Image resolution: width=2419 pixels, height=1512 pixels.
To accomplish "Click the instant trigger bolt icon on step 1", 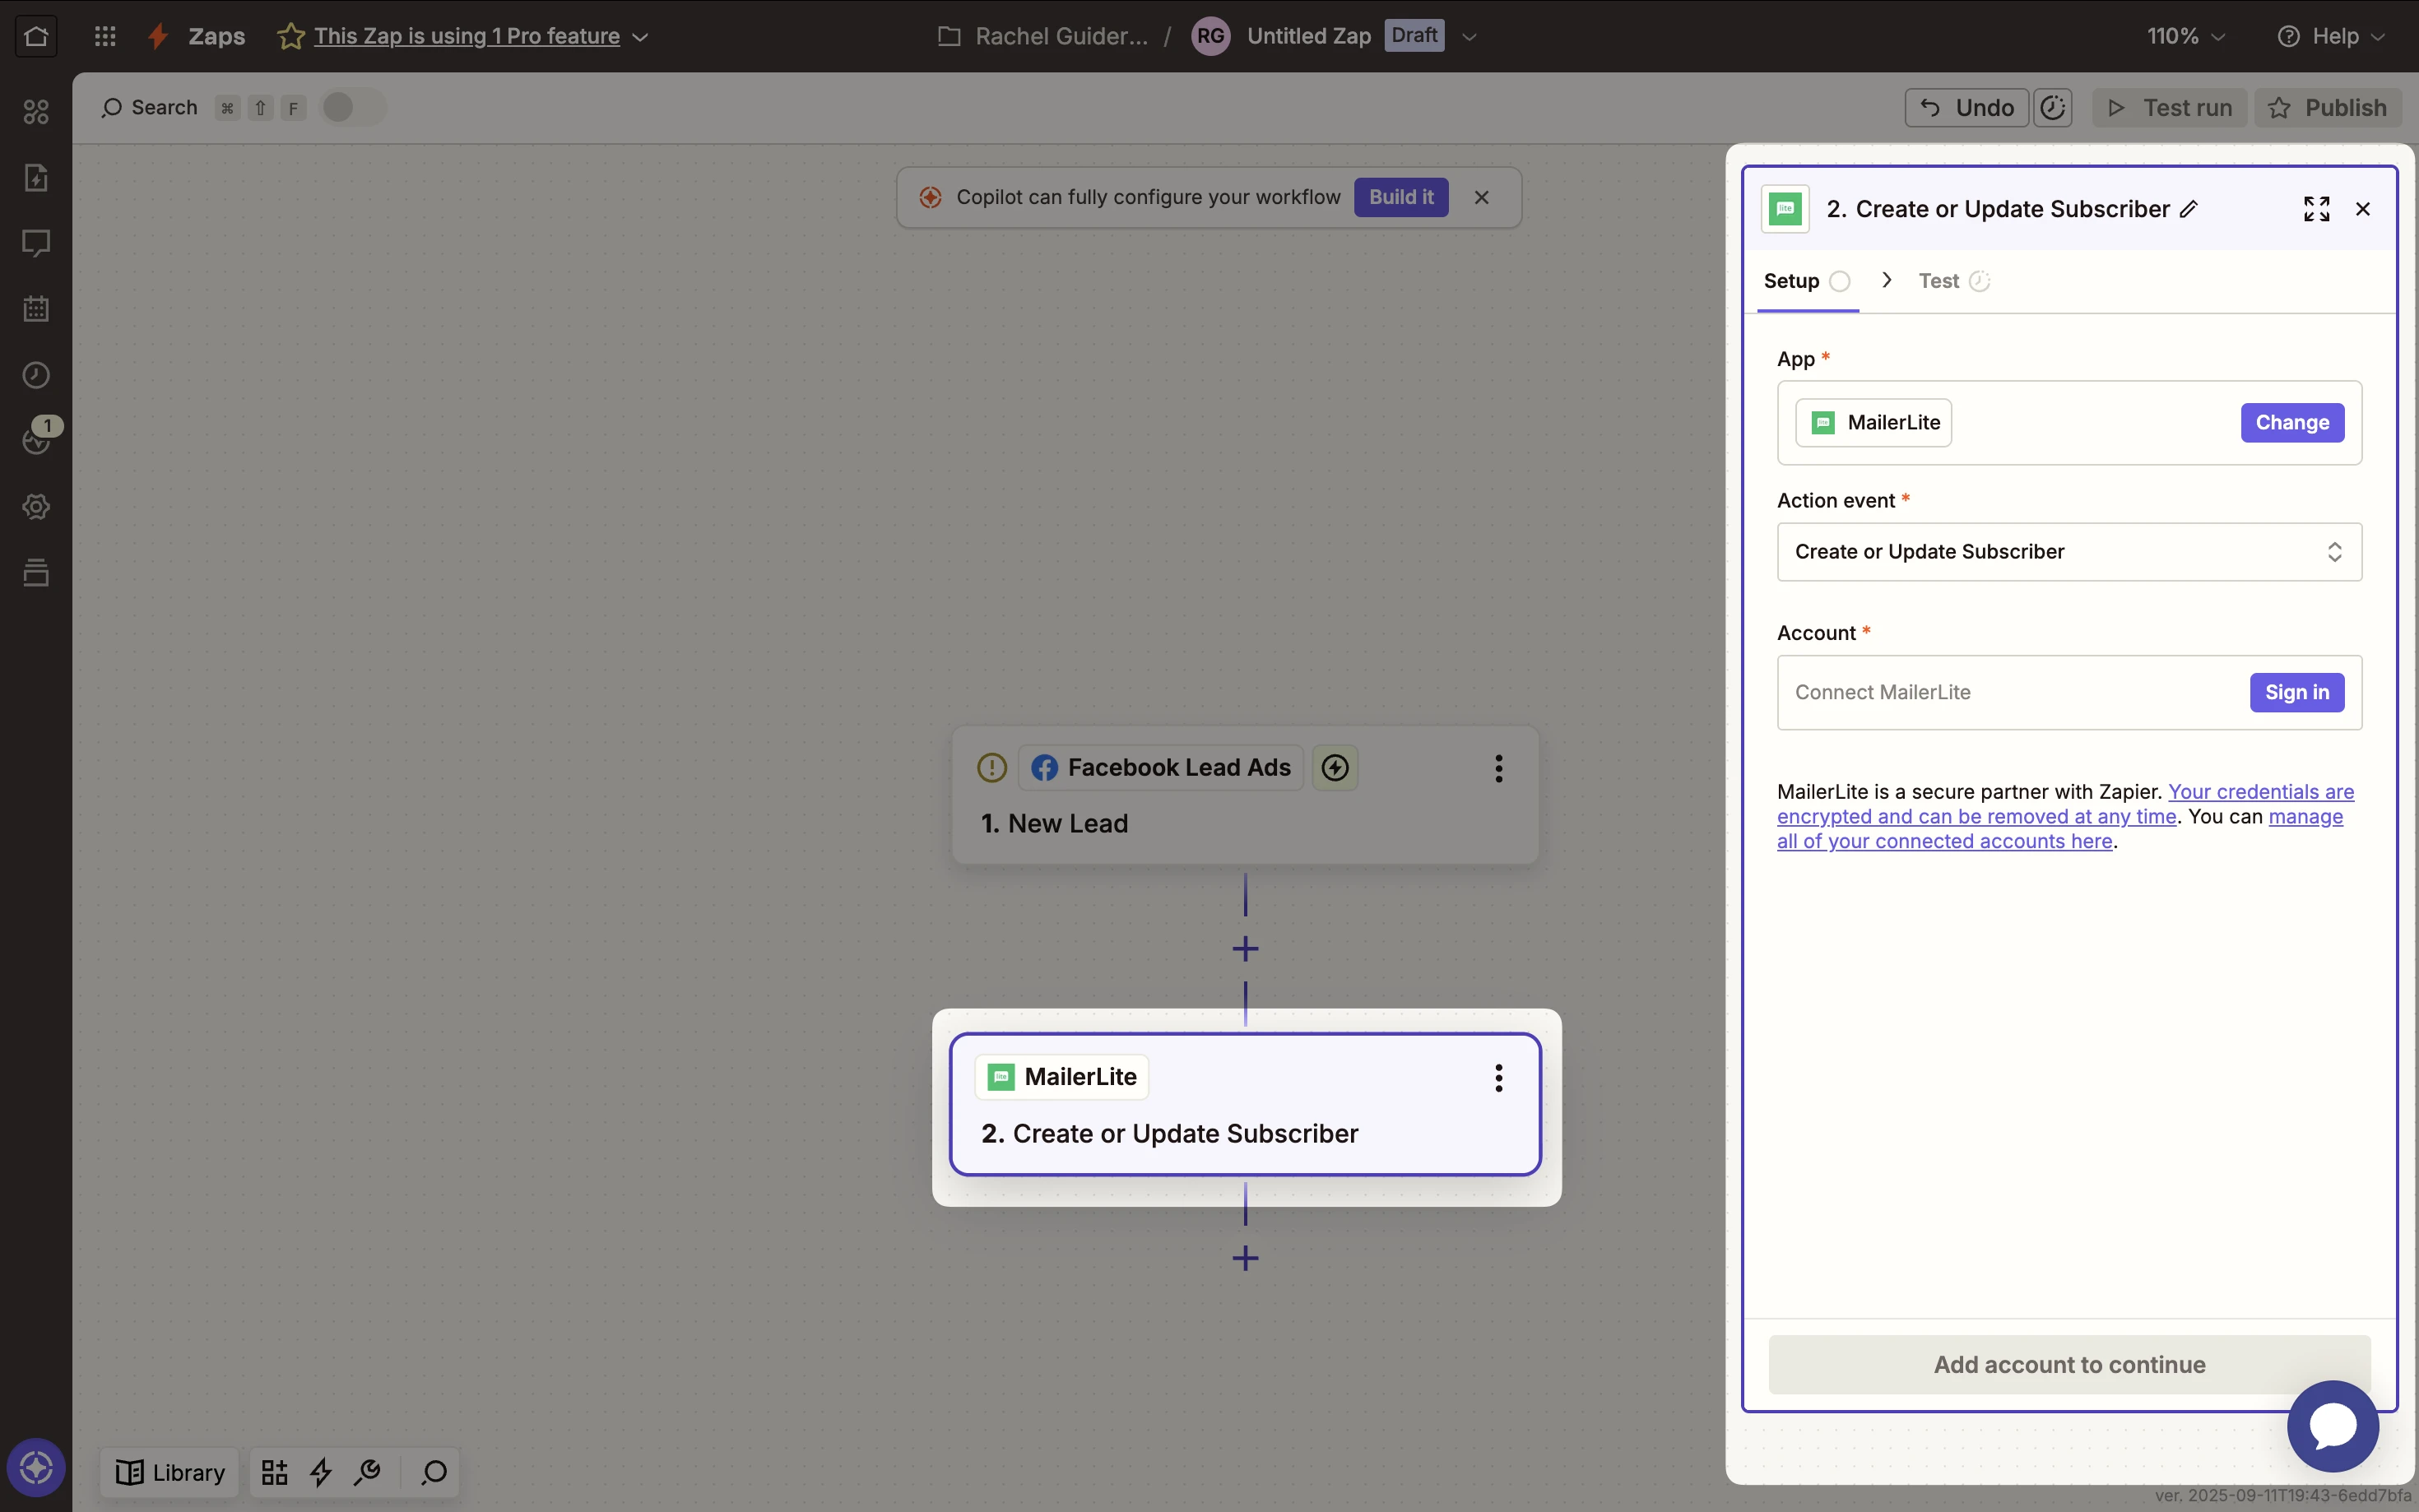I will pyautogui.click(x=1335, y=768).
